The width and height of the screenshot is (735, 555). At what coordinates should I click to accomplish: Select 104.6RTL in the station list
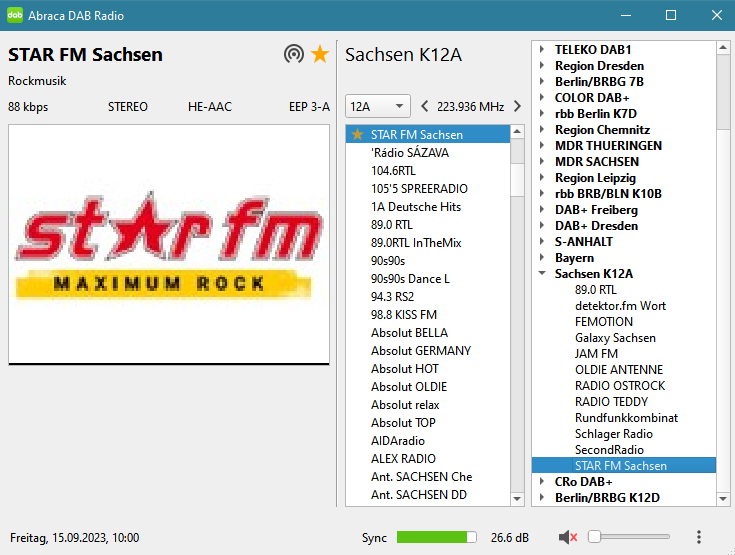pyautogui.click(x=393, y=171)
